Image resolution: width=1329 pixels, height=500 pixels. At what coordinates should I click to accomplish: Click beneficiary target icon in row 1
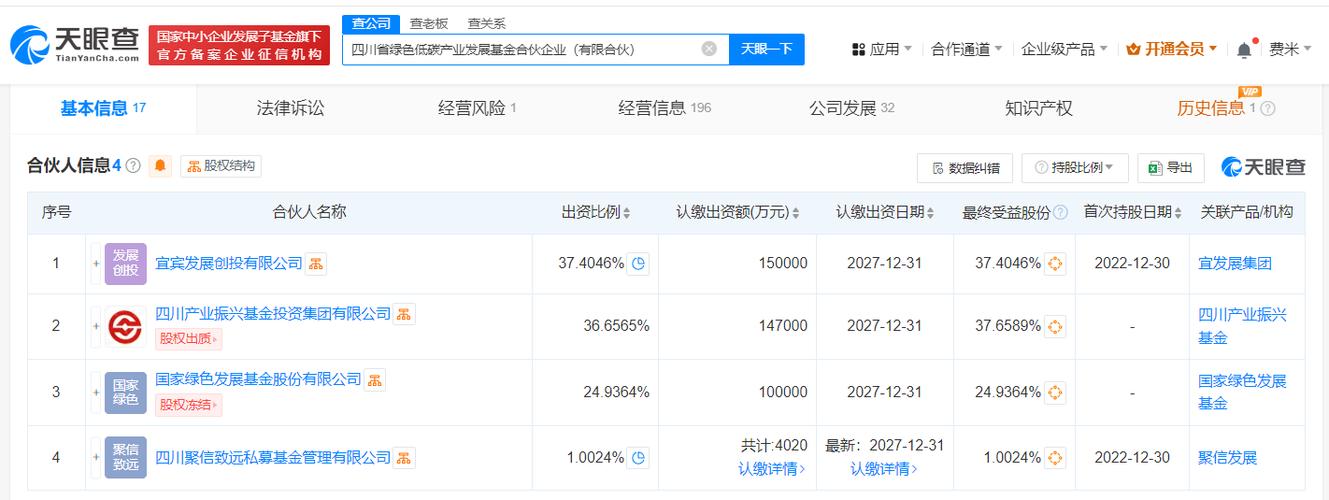[x=1055, y=264]
